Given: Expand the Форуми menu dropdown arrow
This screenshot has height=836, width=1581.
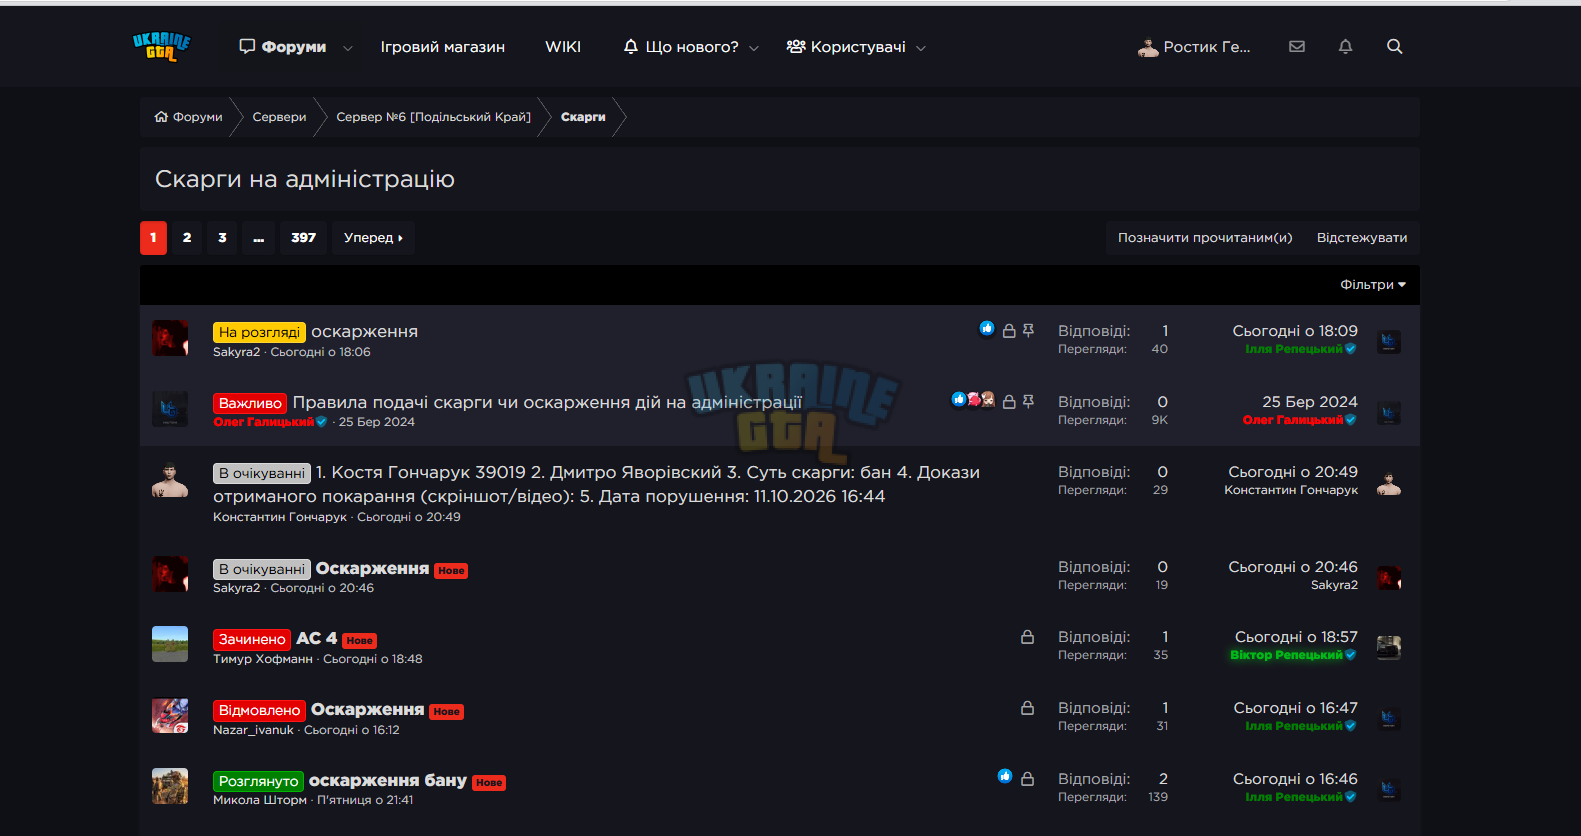Looking at the screenshot, I should click(347, 48).
